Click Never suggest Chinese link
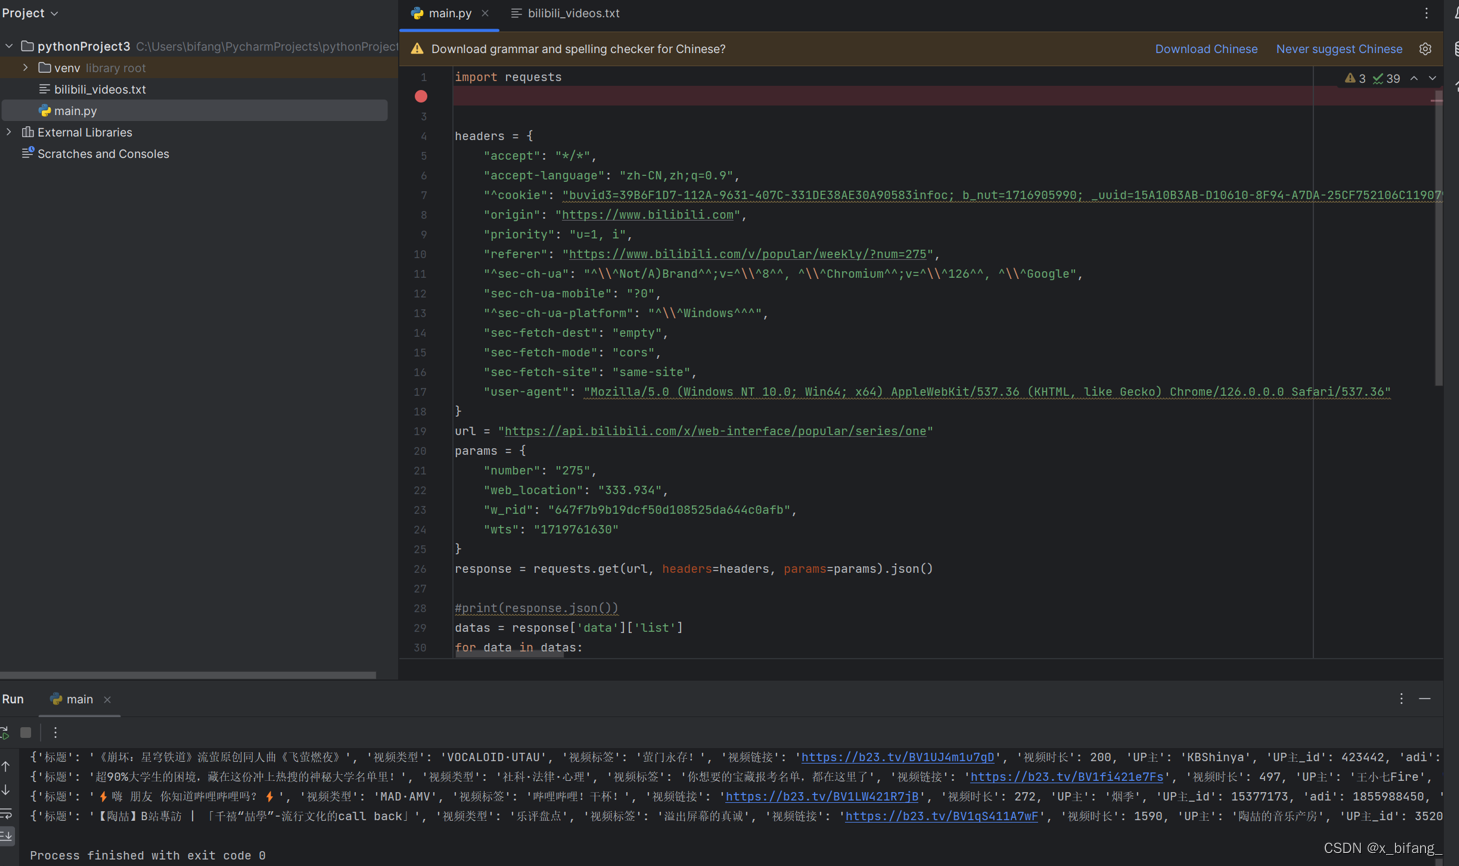 click(x=1339, y=49)
